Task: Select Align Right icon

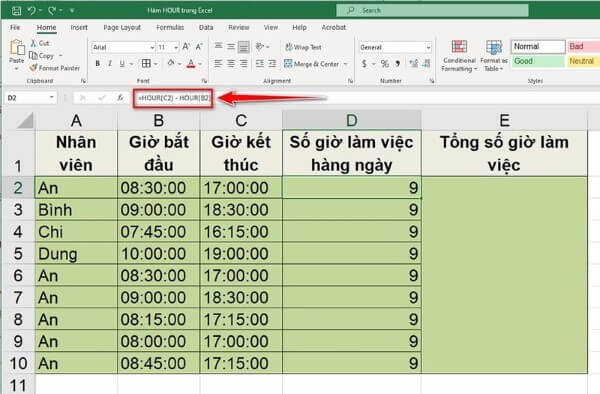Action: tap(244, 63)
